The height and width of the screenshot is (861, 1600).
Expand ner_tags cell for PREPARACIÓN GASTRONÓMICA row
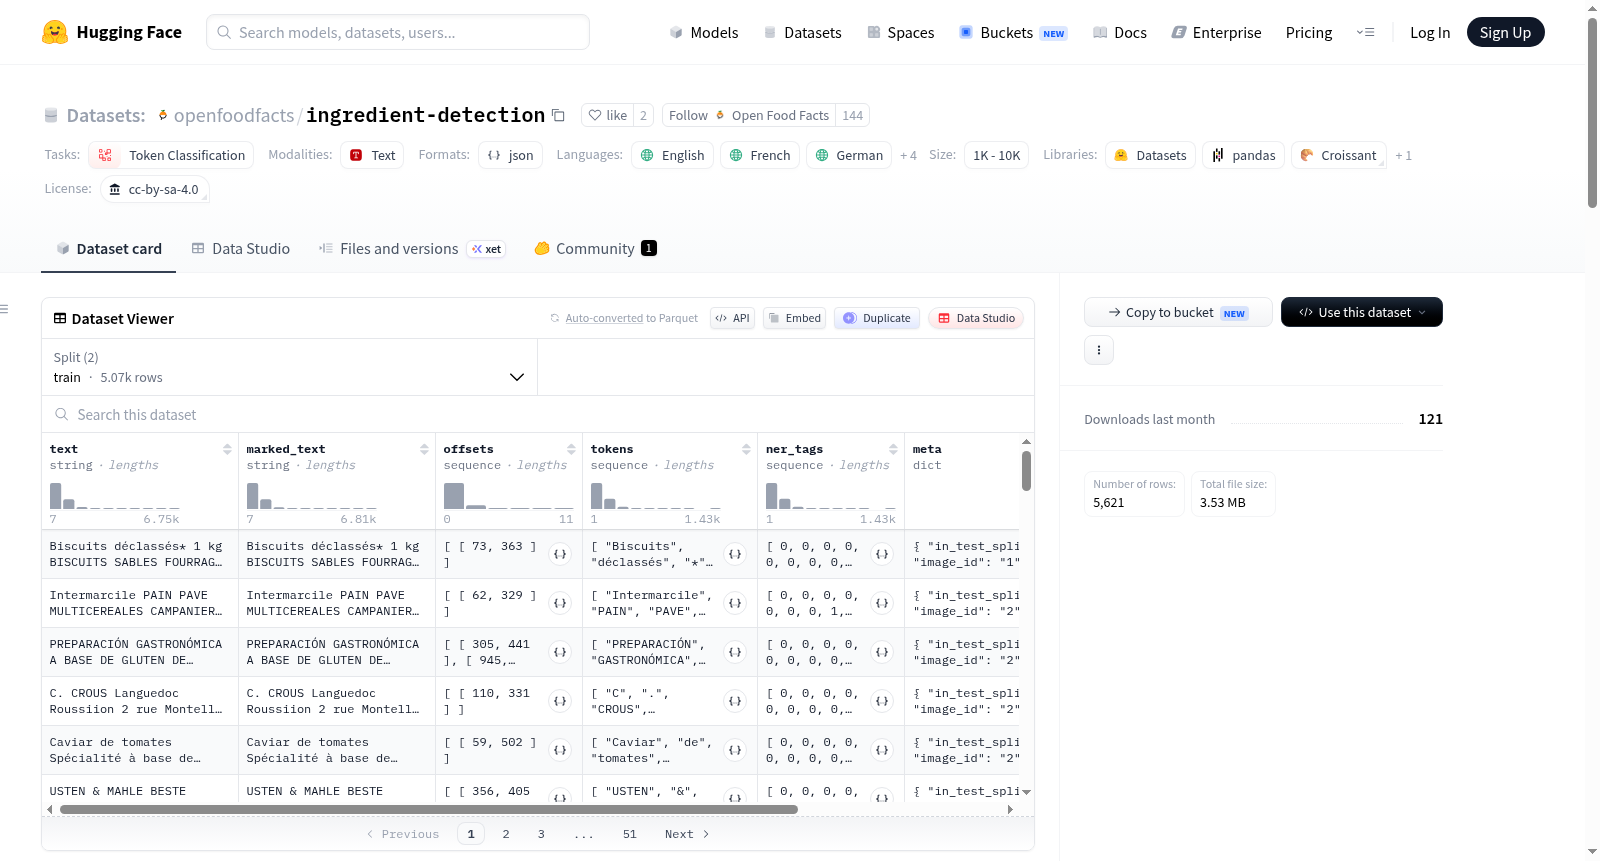click(882, 652)
